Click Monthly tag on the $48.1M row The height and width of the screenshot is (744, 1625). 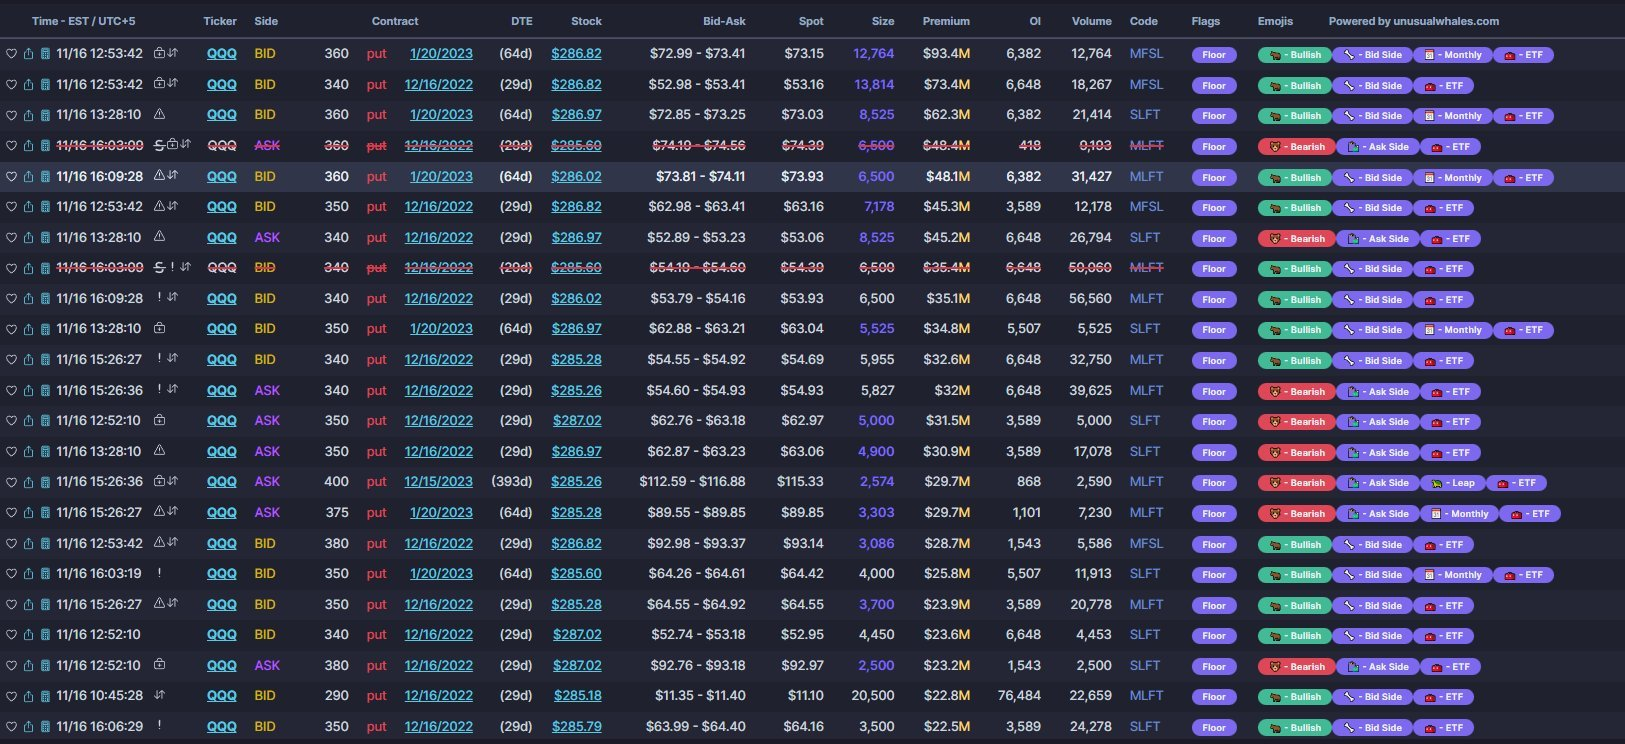click(1454, 178)
